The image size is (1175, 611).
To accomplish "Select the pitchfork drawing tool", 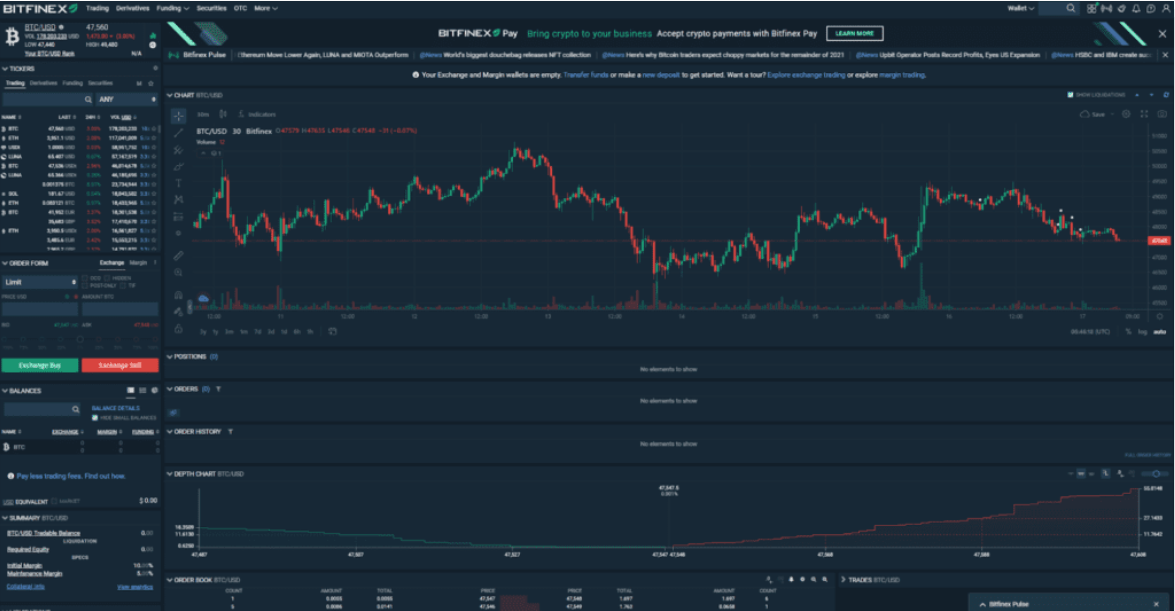I will pos(178,150).
